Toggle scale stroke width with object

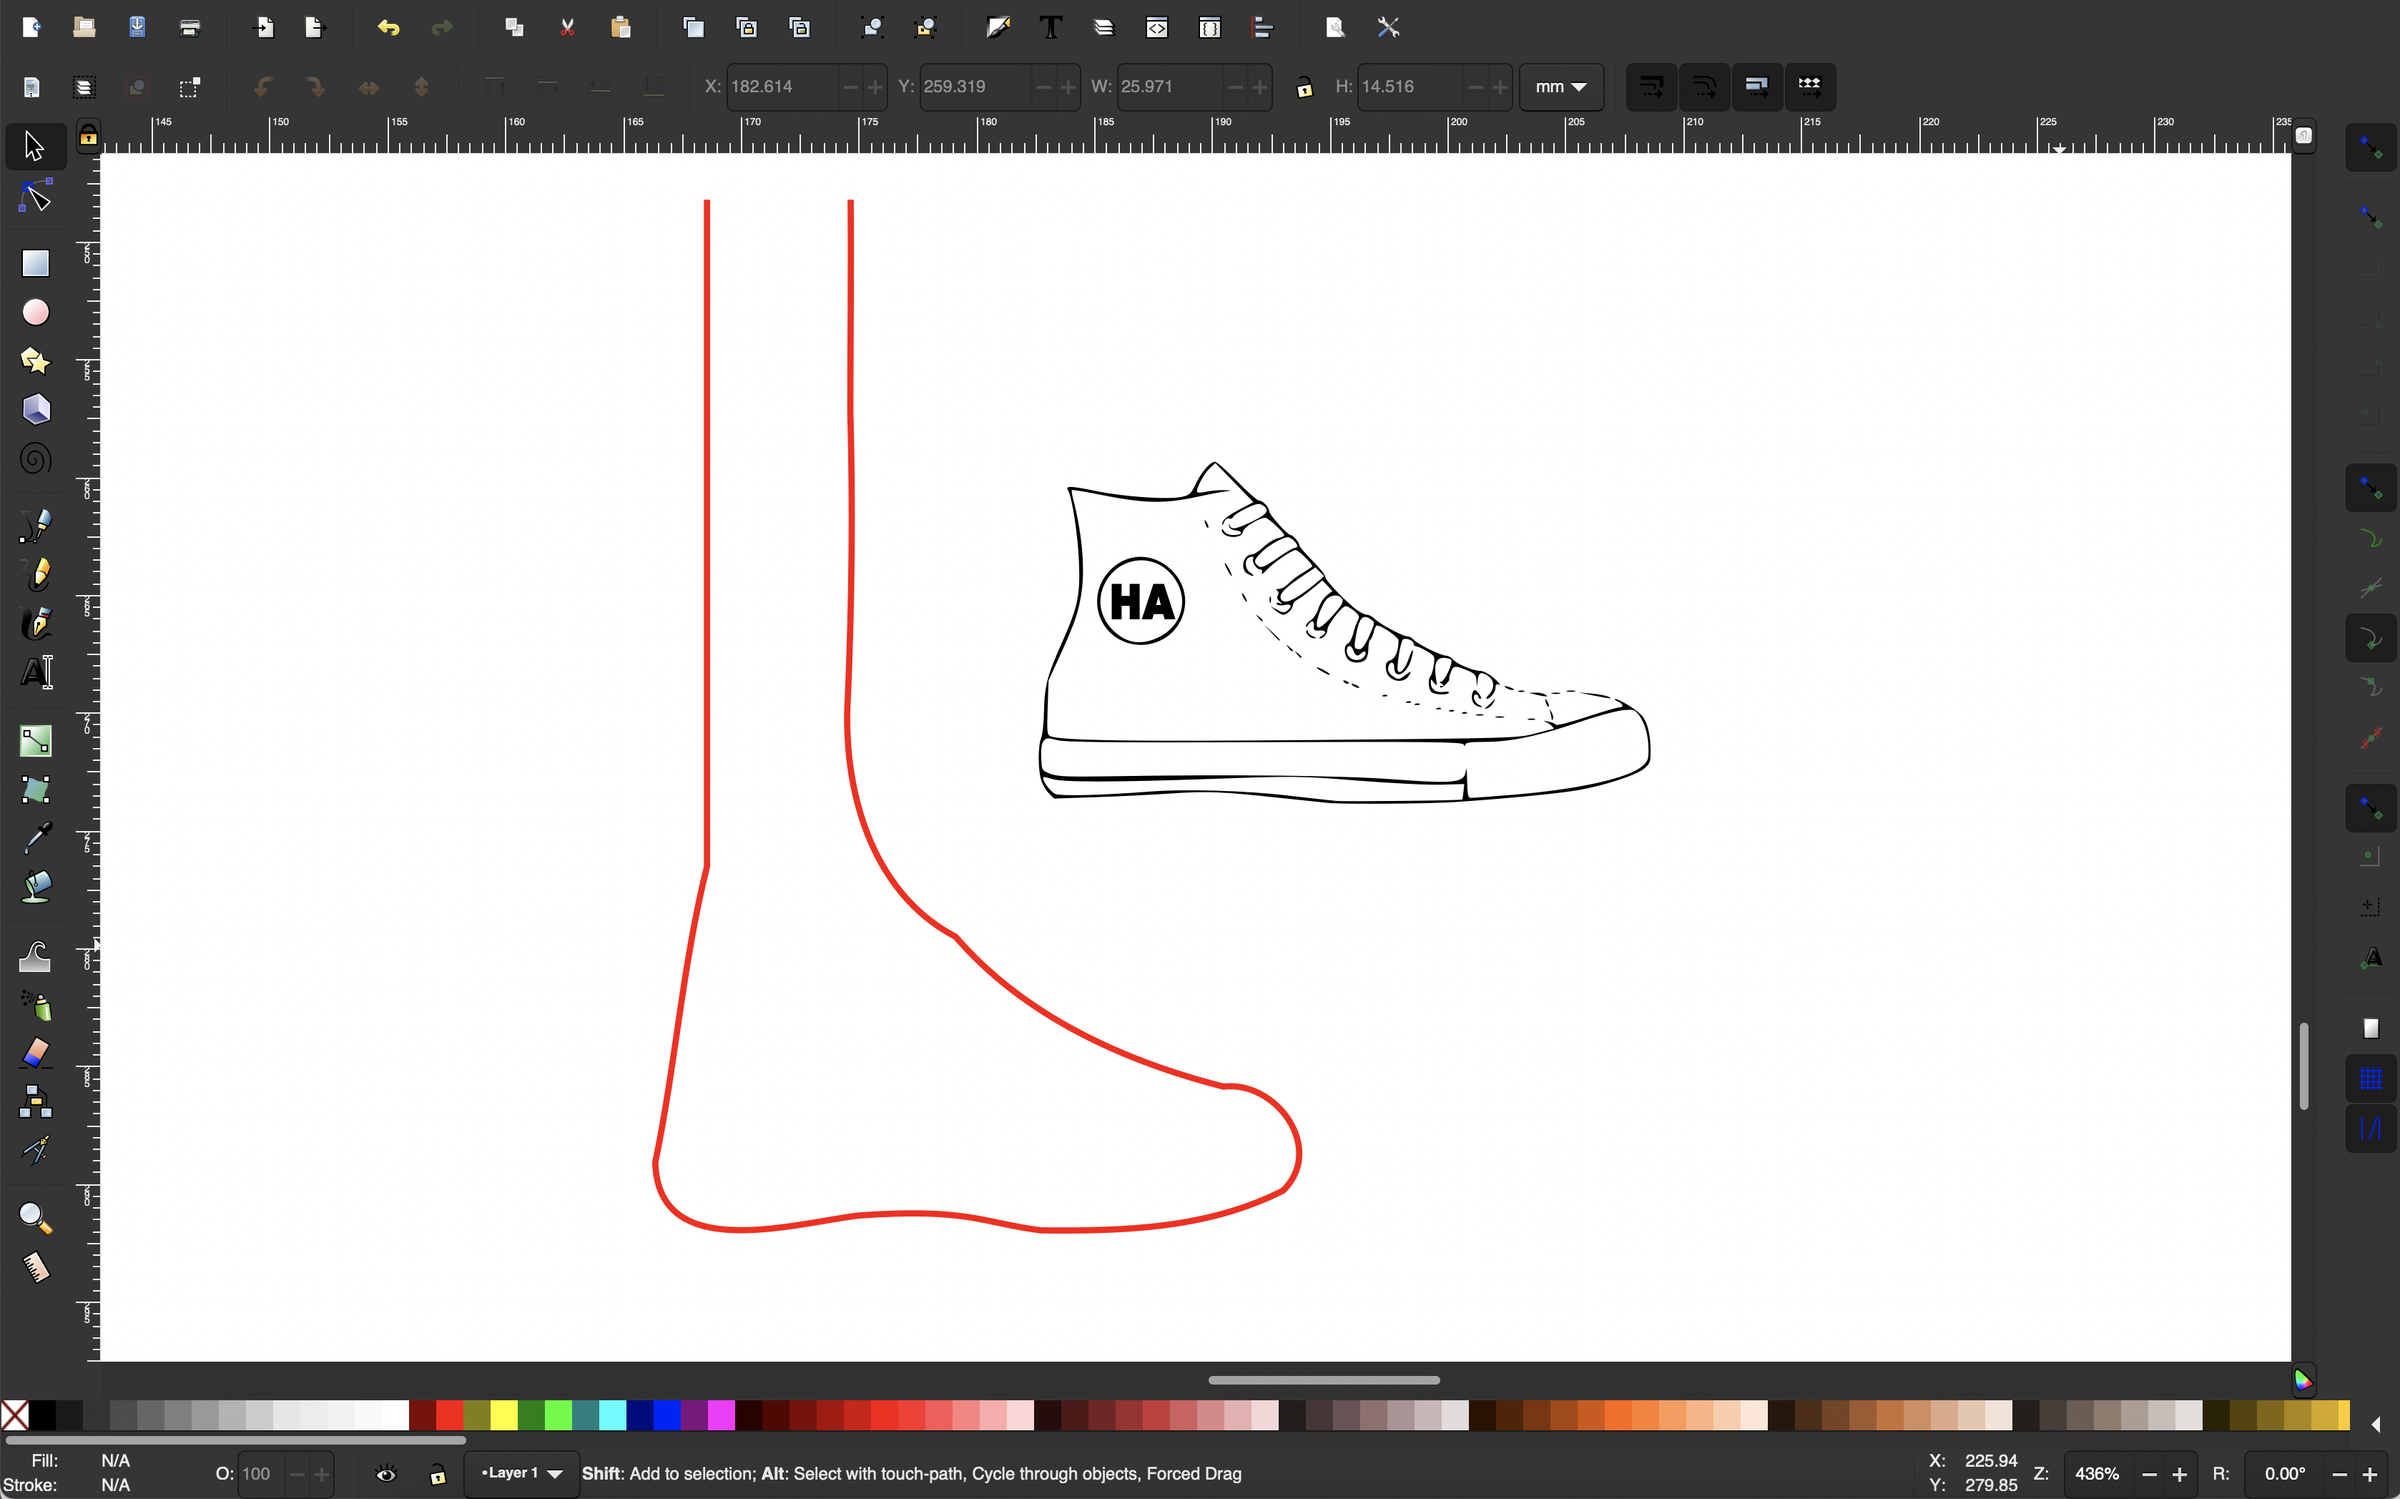click(1652, 87)
